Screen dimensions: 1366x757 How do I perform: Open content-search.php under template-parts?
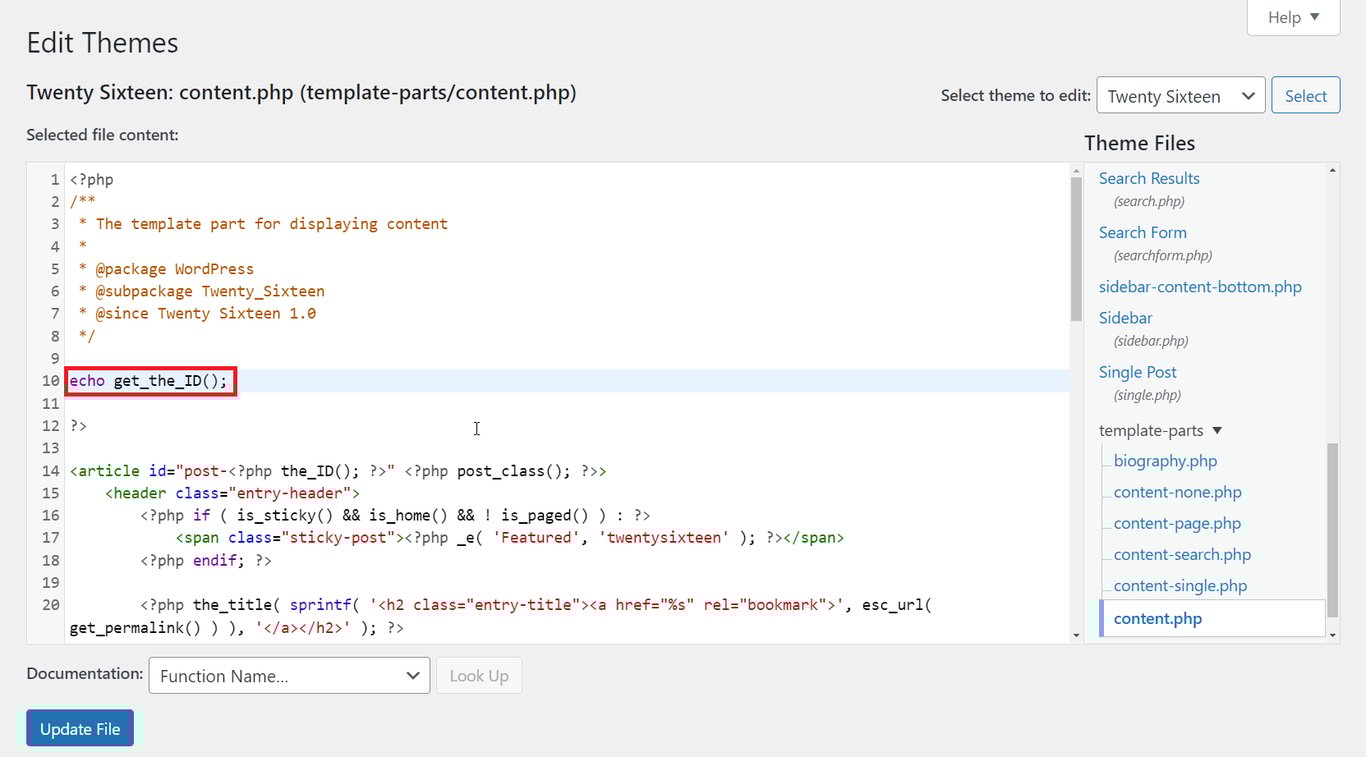pyautogui.click(x=1182, y=554)
